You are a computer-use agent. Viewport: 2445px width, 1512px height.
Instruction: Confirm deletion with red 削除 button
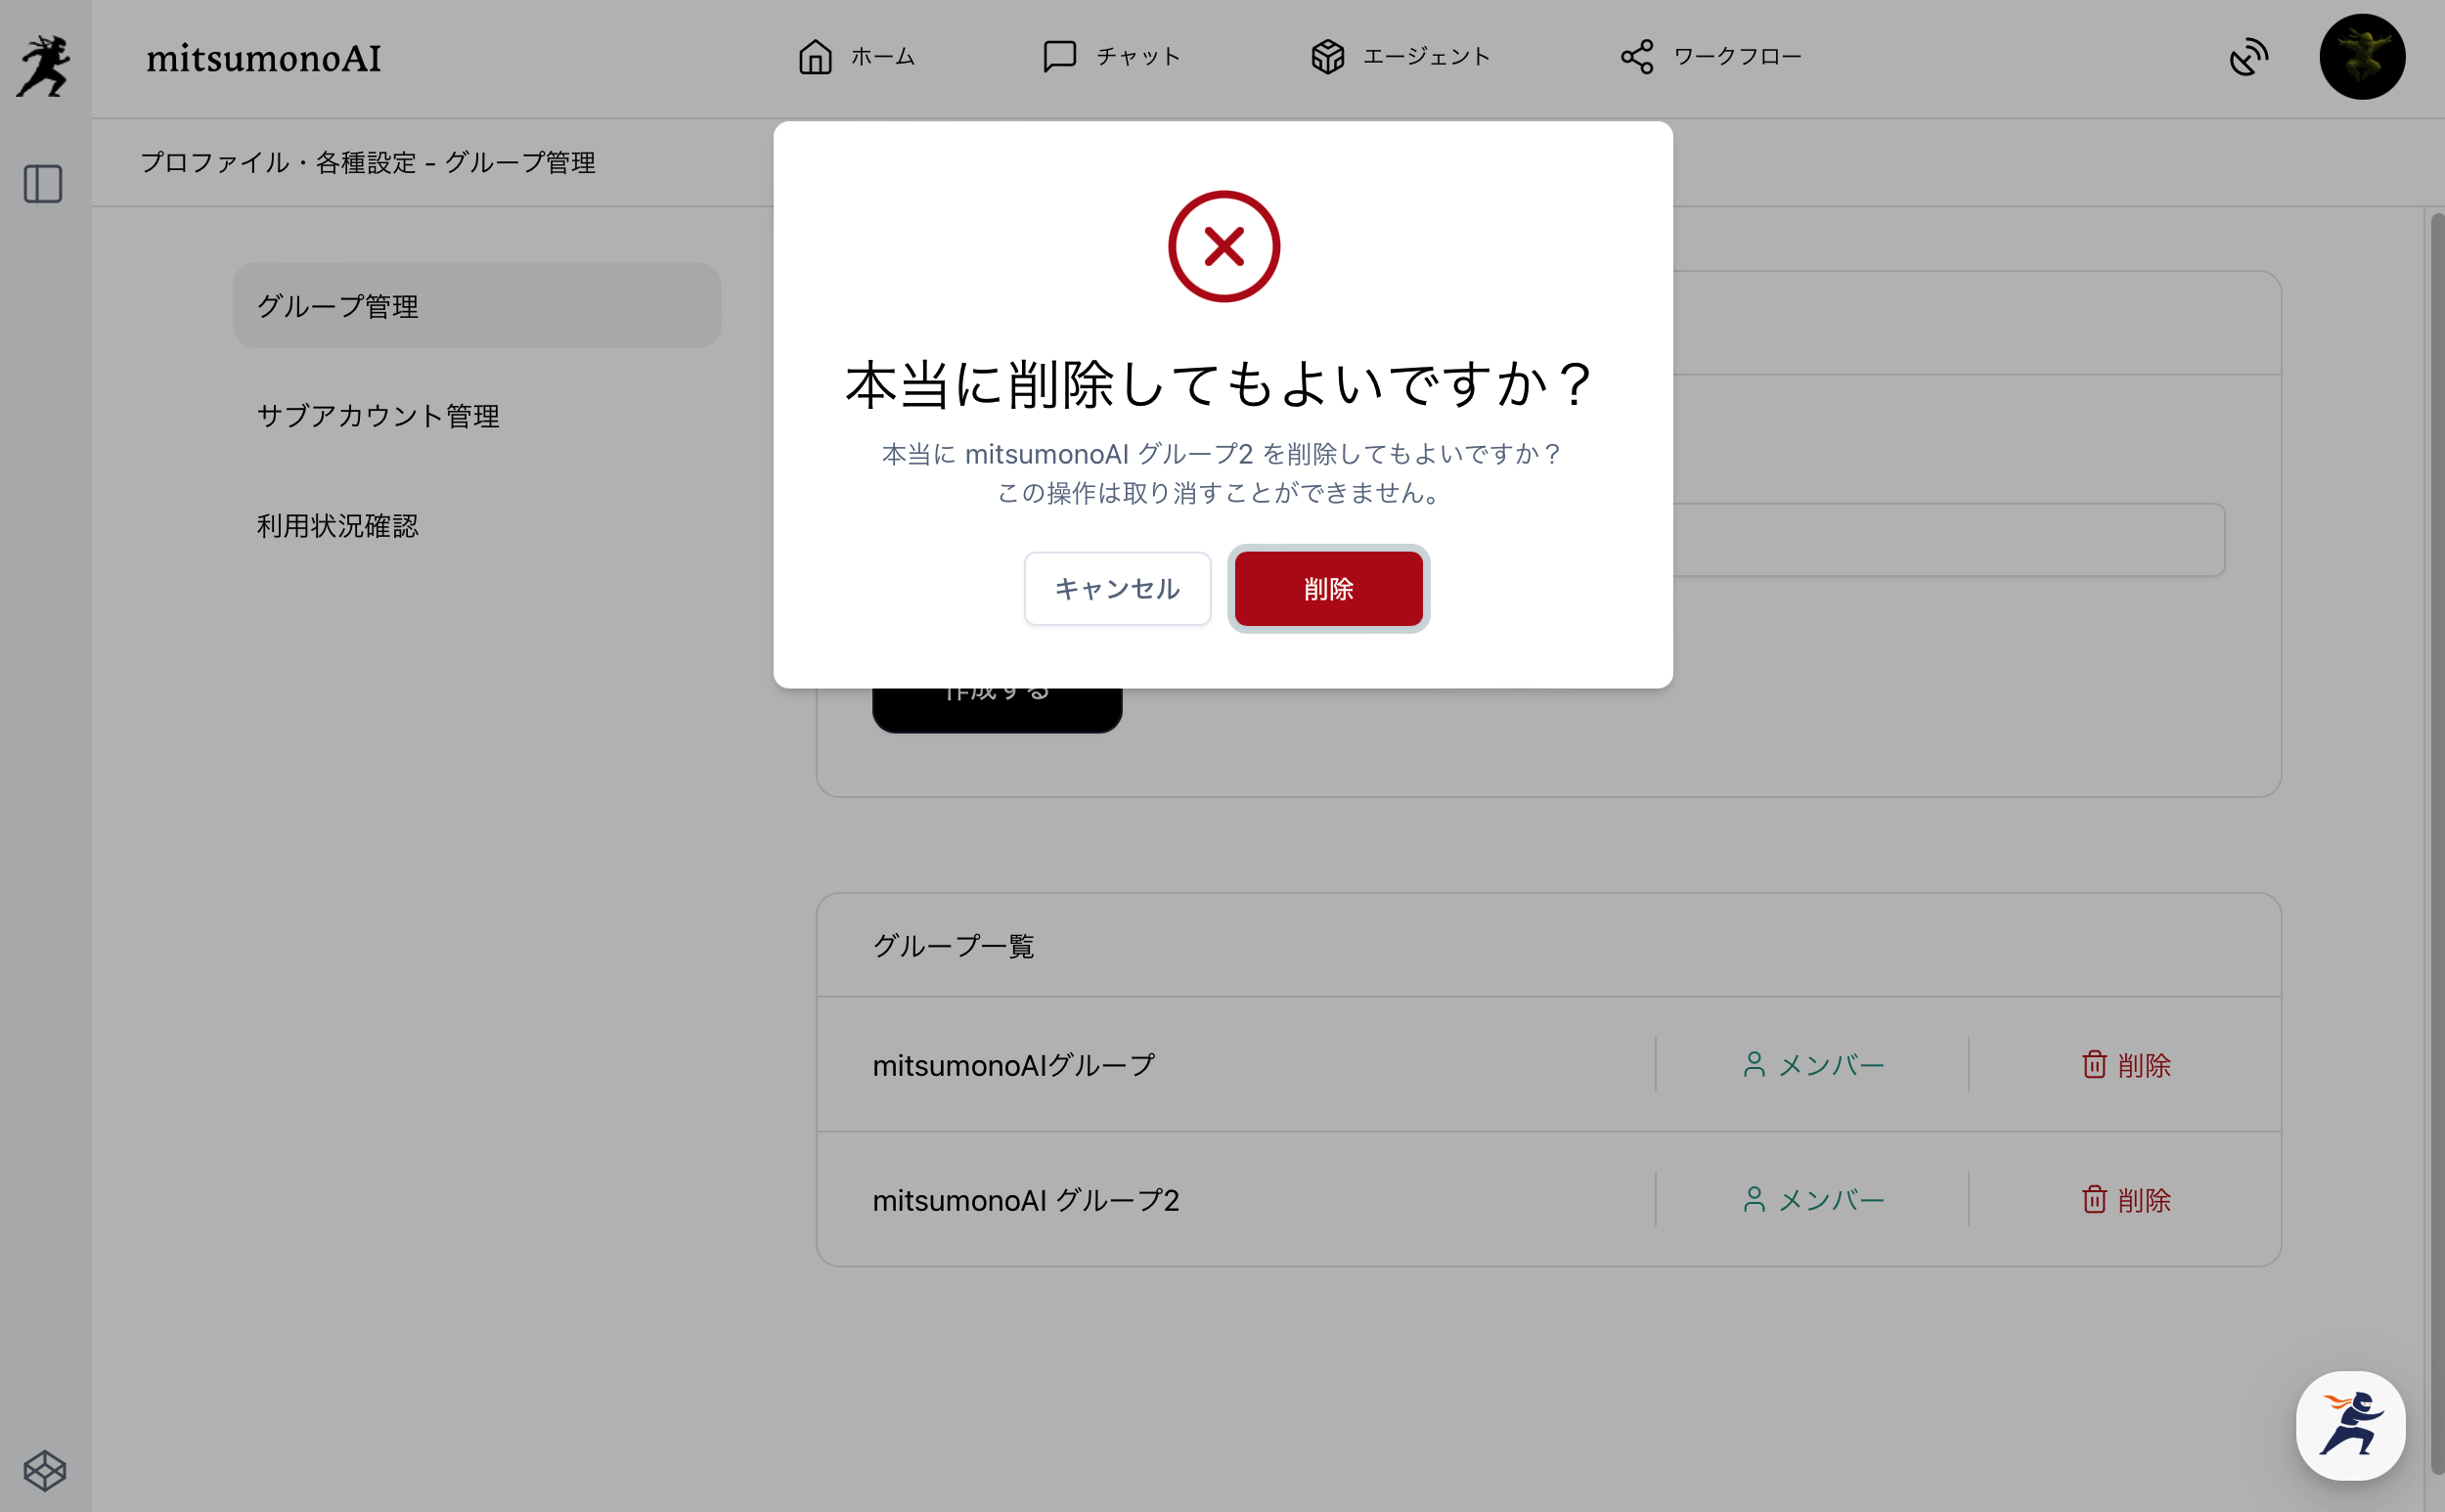[x=1327, y=589]
